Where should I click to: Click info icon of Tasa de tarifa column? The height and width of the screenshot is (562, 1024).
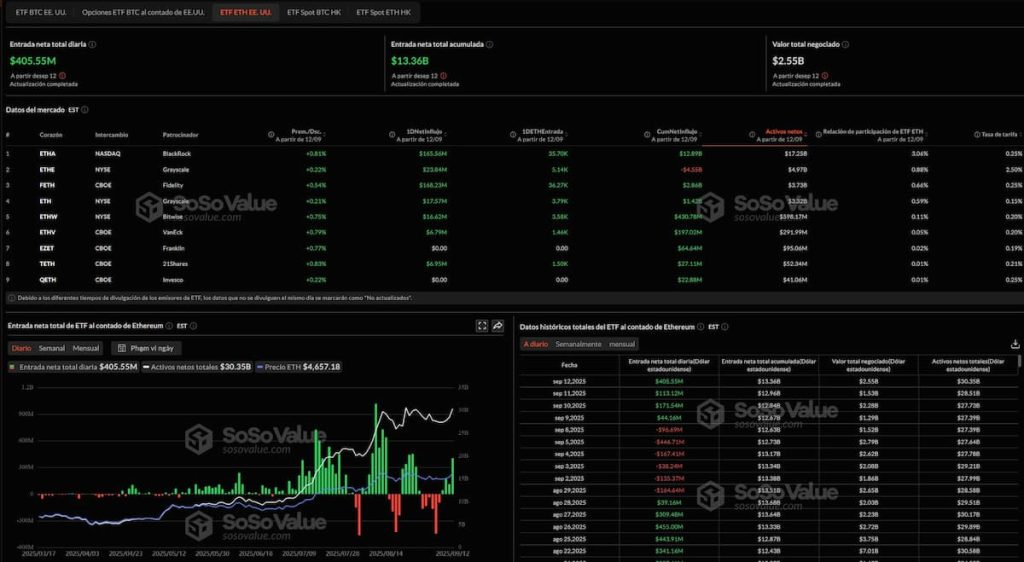(977, 134)
